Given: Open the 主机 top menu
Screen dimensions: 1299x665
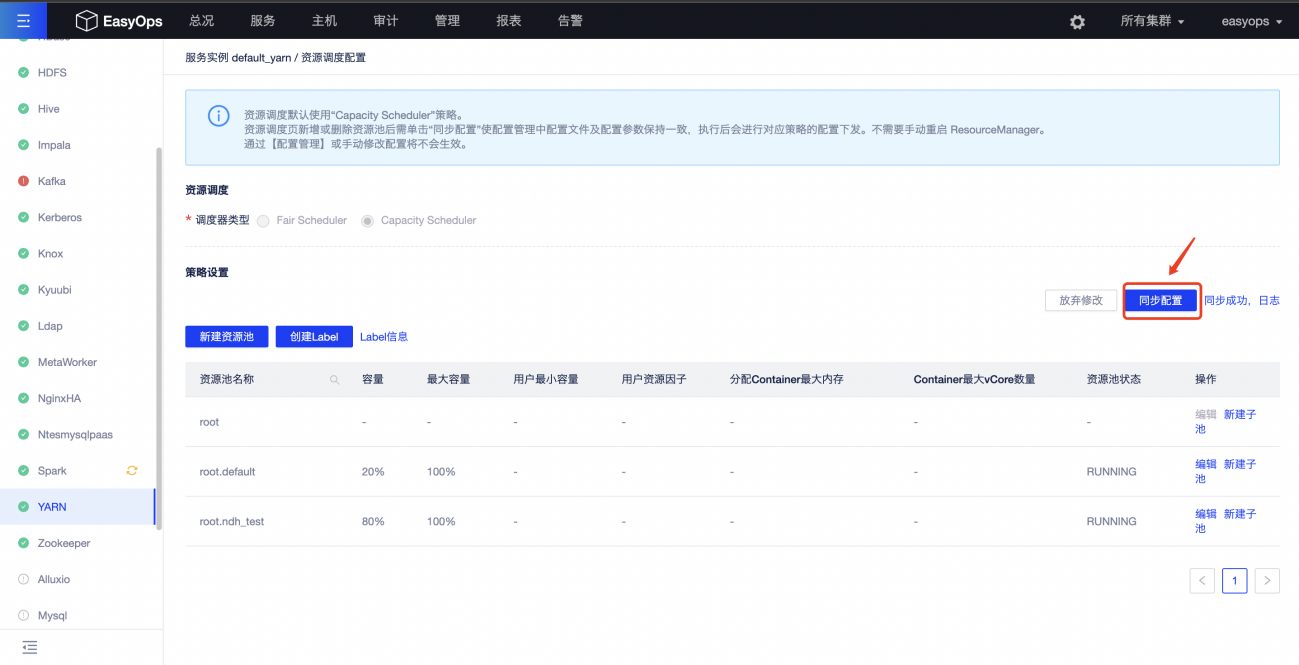Looking at the screenshot, I should [x=324, y=21].
